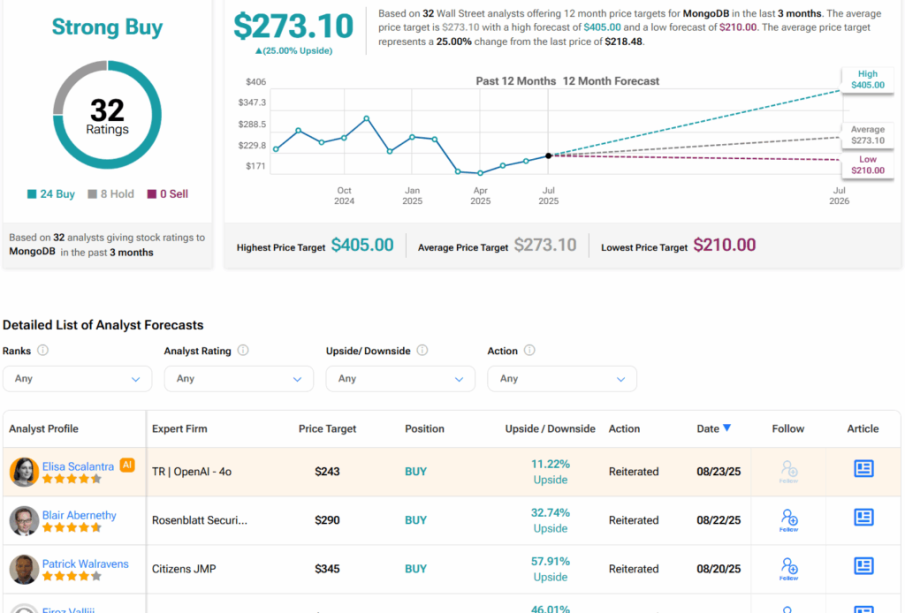Click the Article column header
The image size is (905, 613).
coord(863,429)
